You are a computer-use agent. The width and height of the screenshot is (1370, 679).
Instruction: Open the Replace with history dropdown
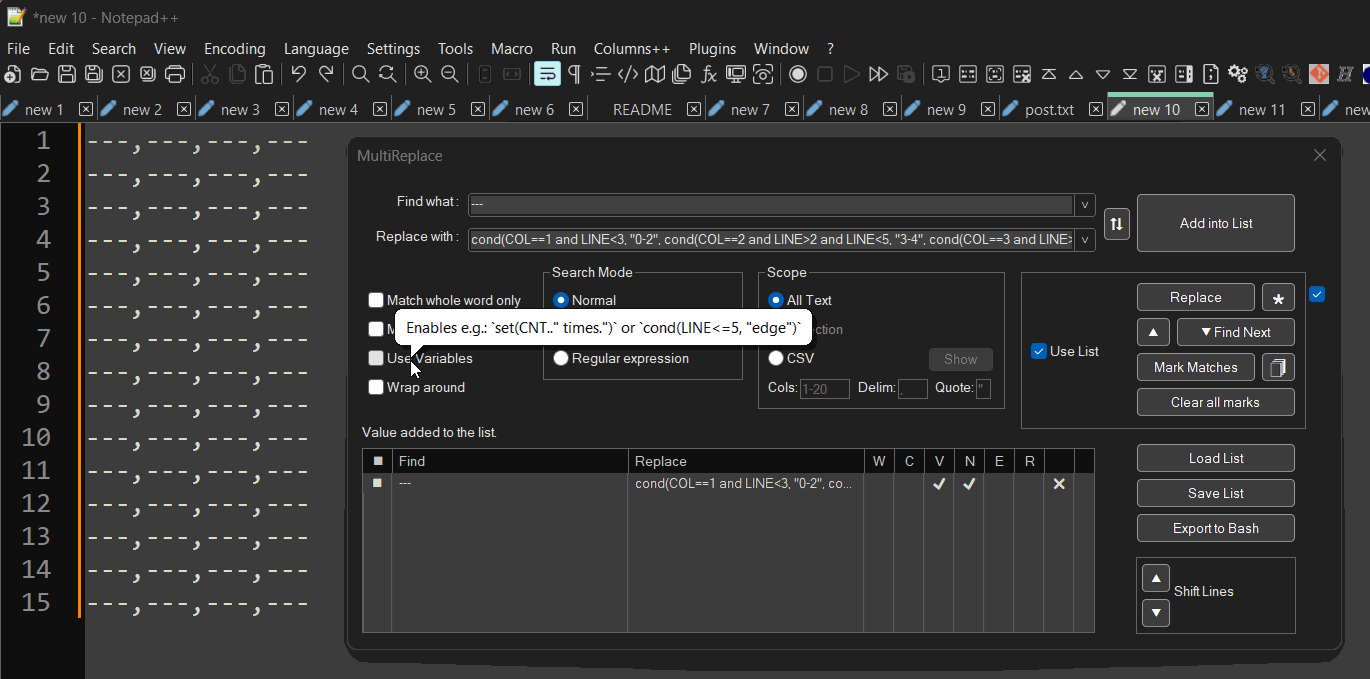pyautogui.click(x=1084, y=239)
